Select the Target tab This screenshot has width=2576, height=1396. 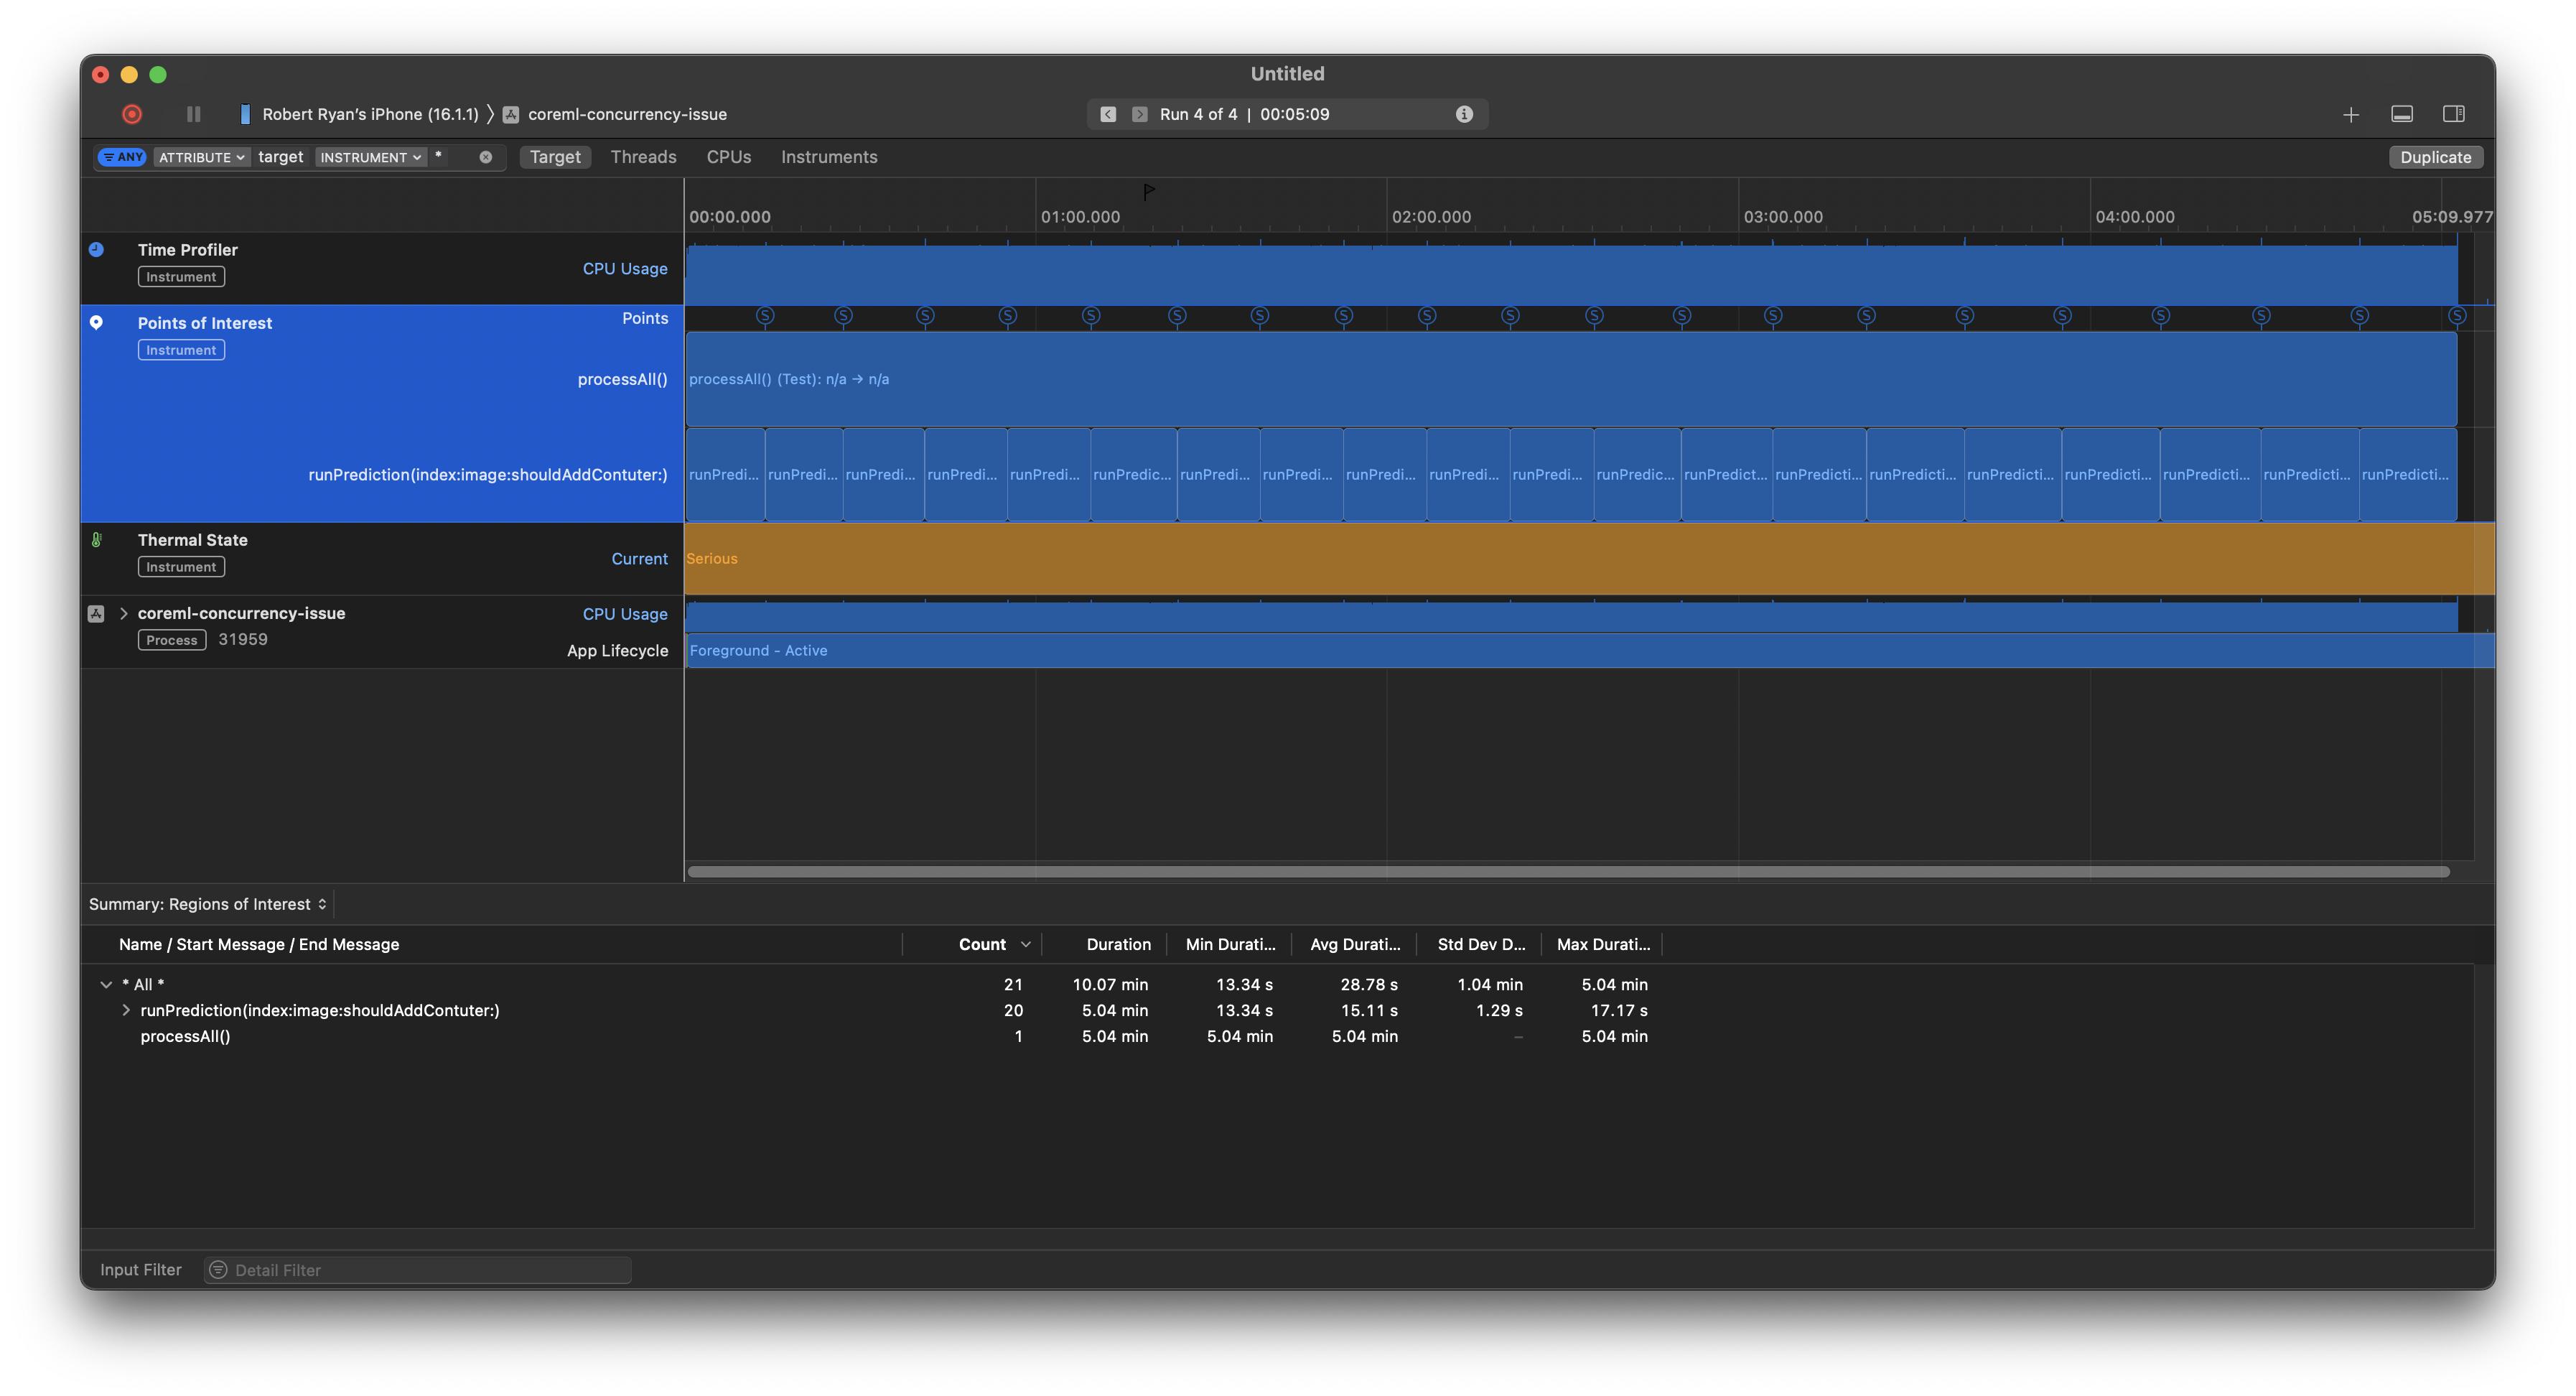tap(554, 158)
